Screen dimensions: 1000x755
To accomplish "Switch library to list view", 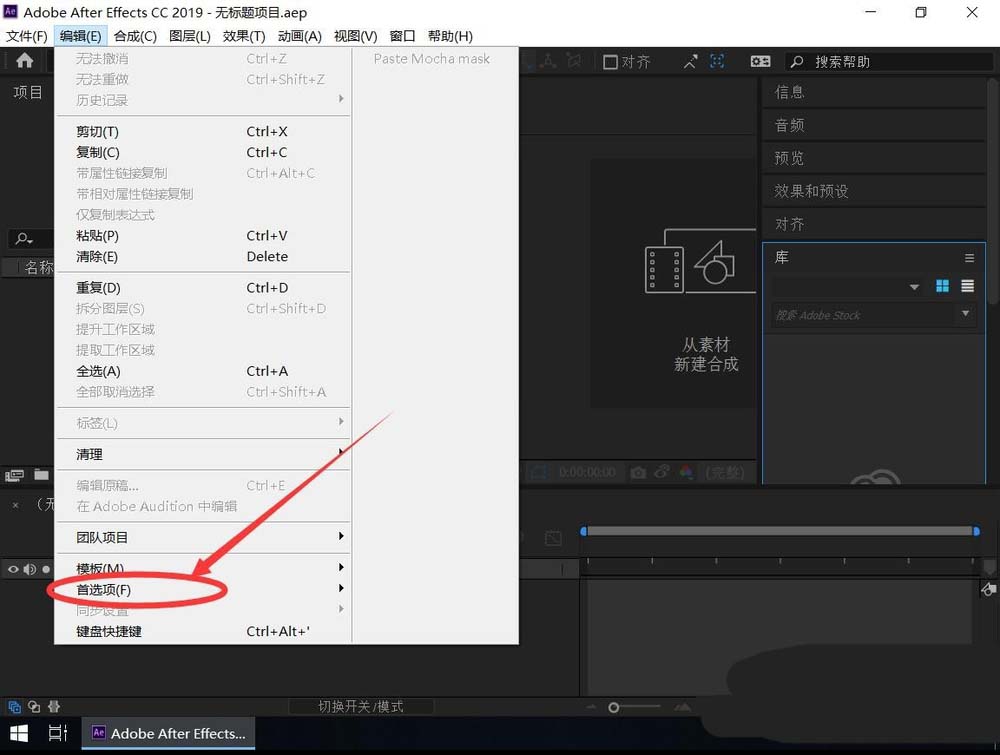I will 967,286.
